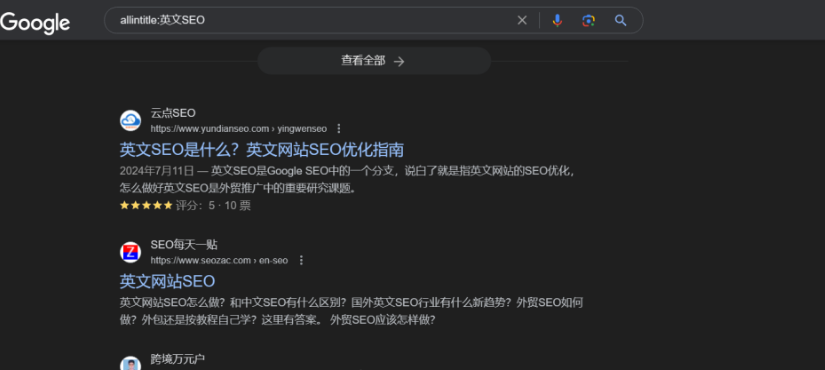
Task: Open more options for seozac.com result
Action: [301, 260]
